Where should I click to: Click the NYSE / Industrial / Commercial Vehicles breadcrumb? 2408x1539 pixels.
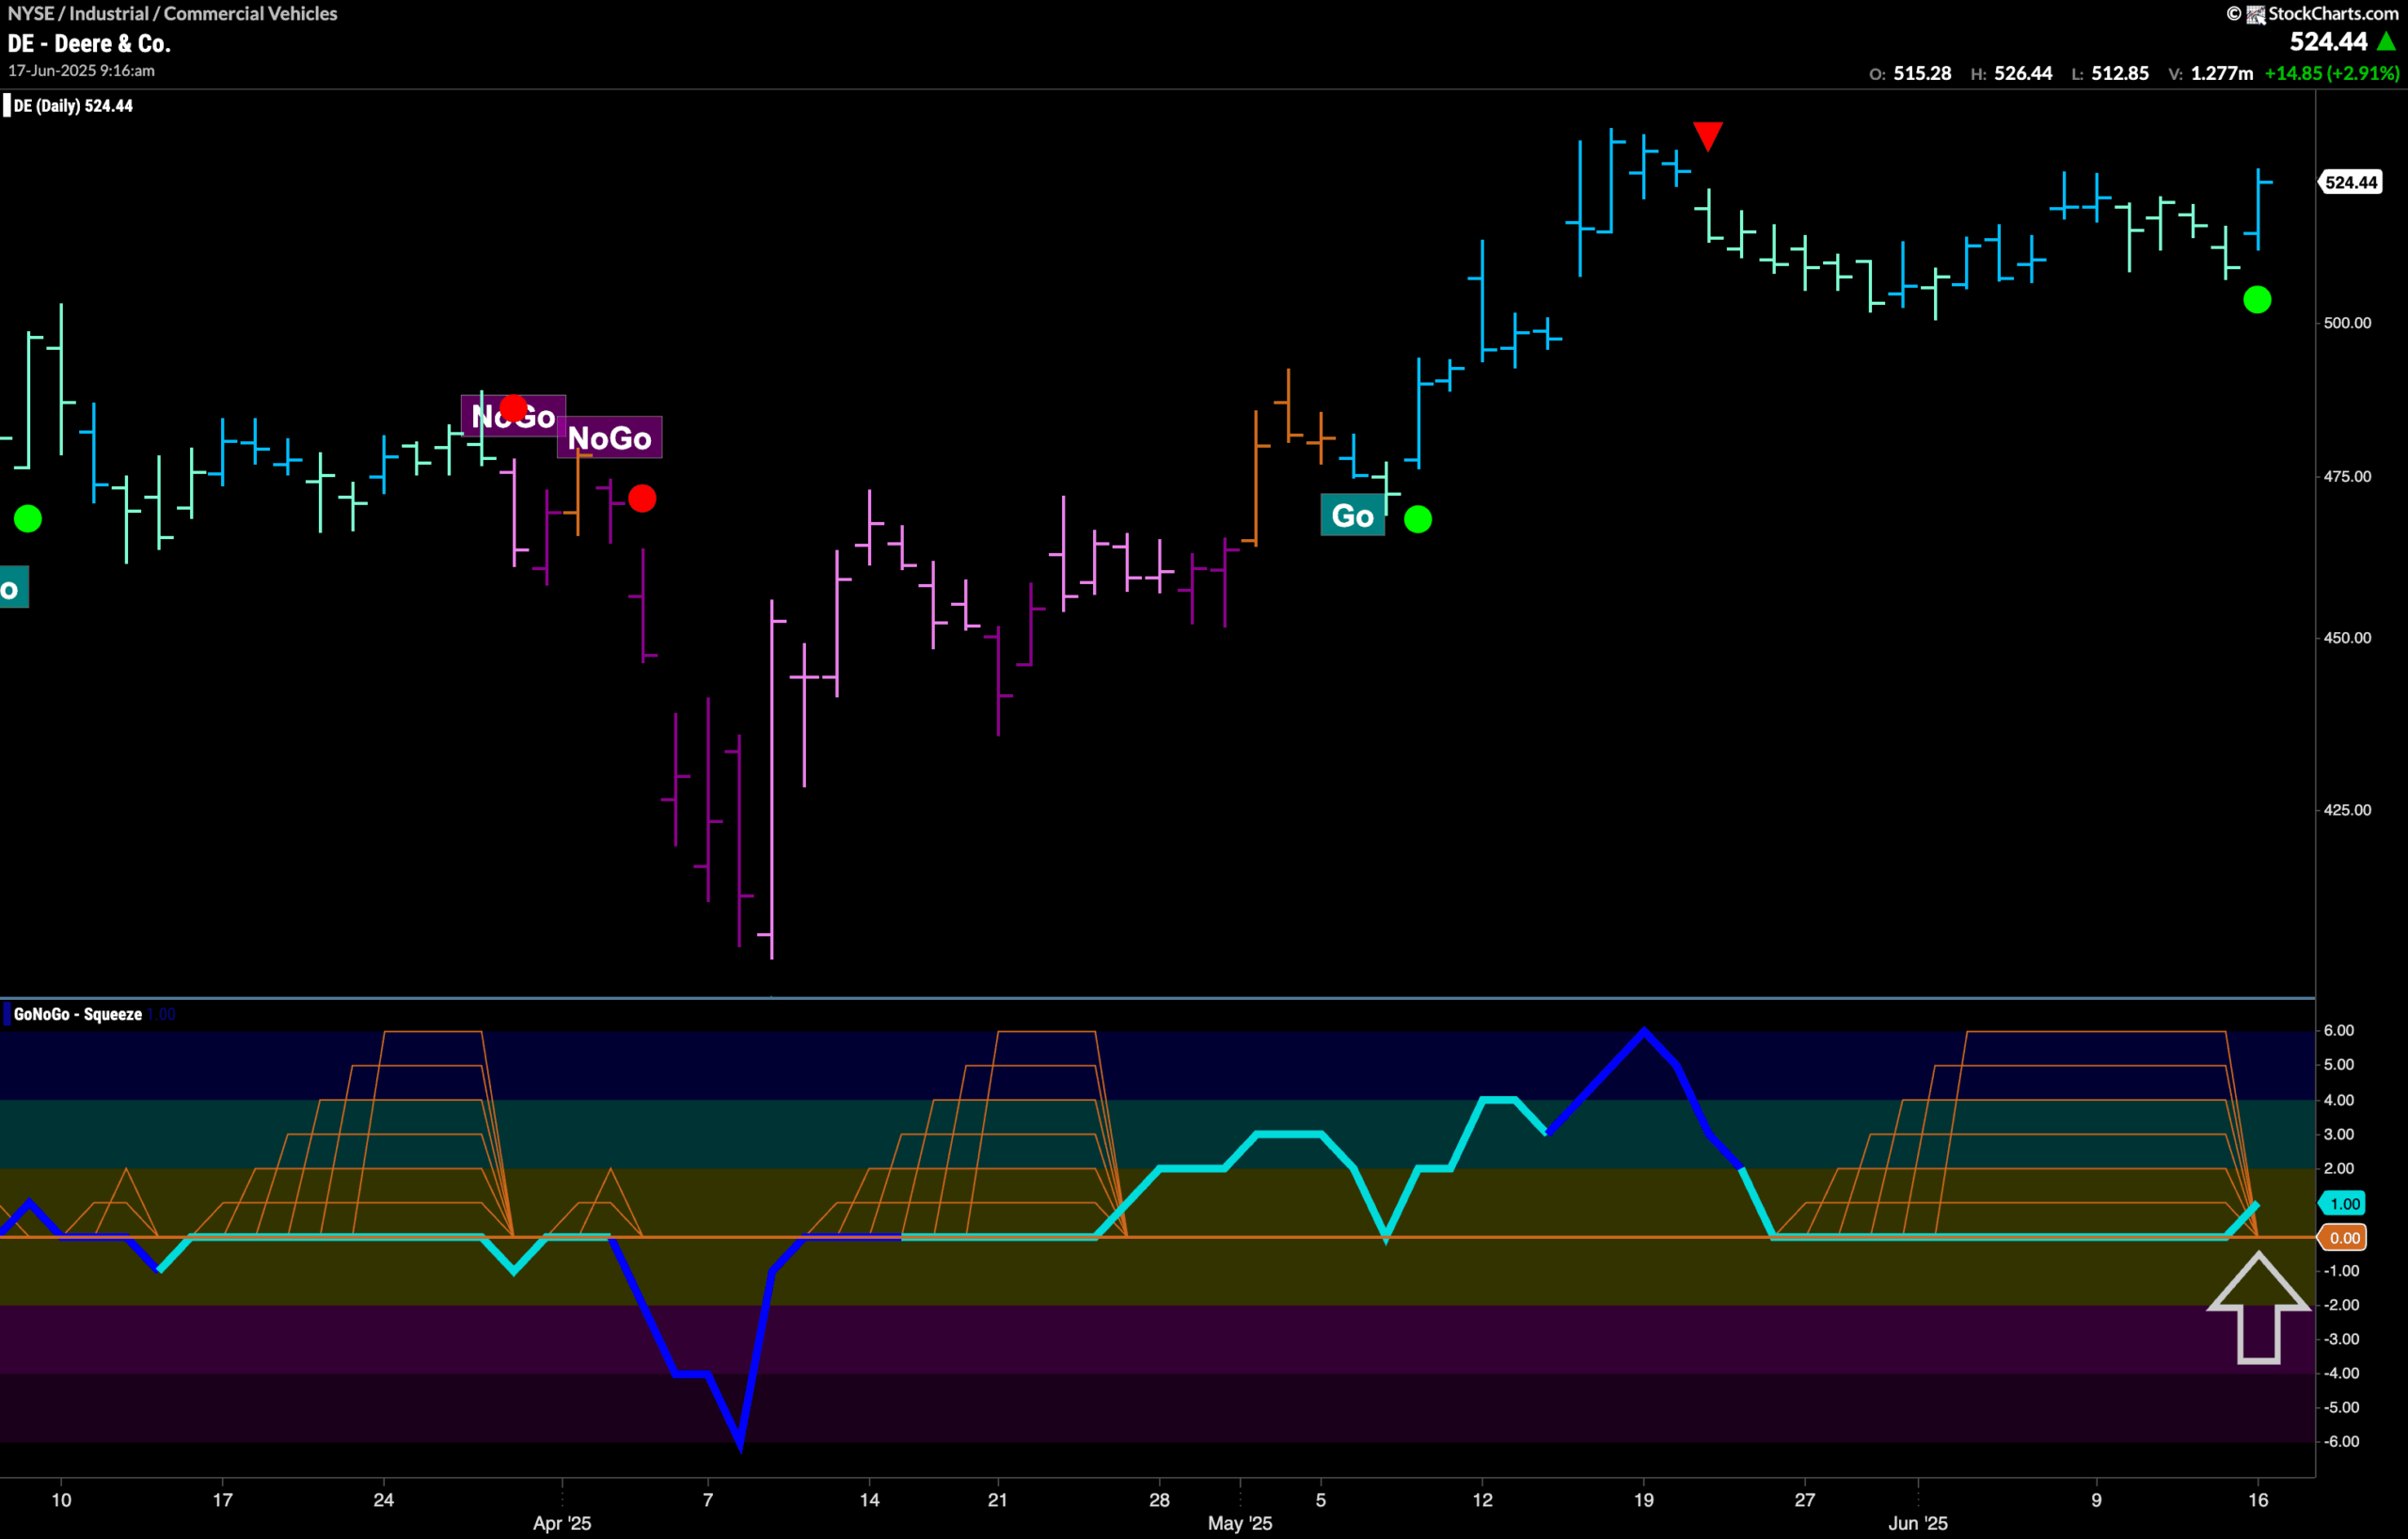(x=172, y=13)
